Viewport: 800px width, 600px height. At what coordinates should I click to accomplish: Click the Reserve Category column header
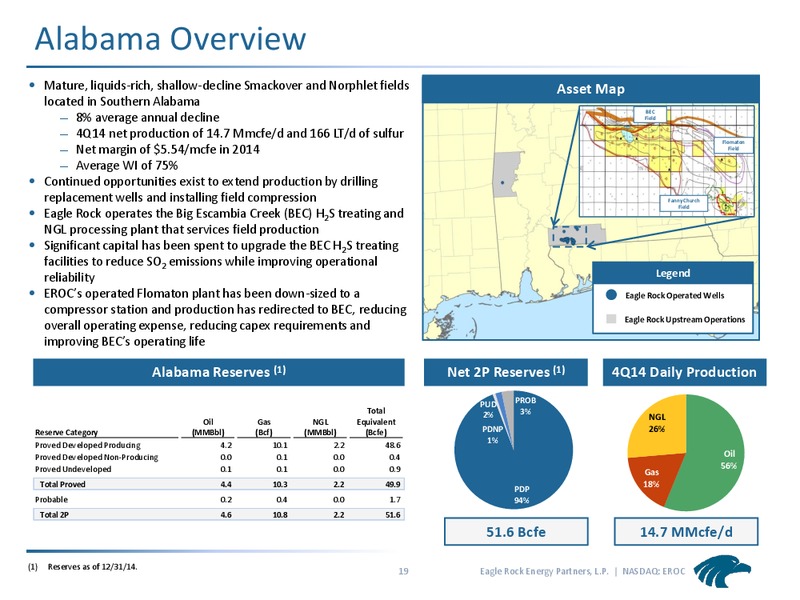(x=66, y=432)
